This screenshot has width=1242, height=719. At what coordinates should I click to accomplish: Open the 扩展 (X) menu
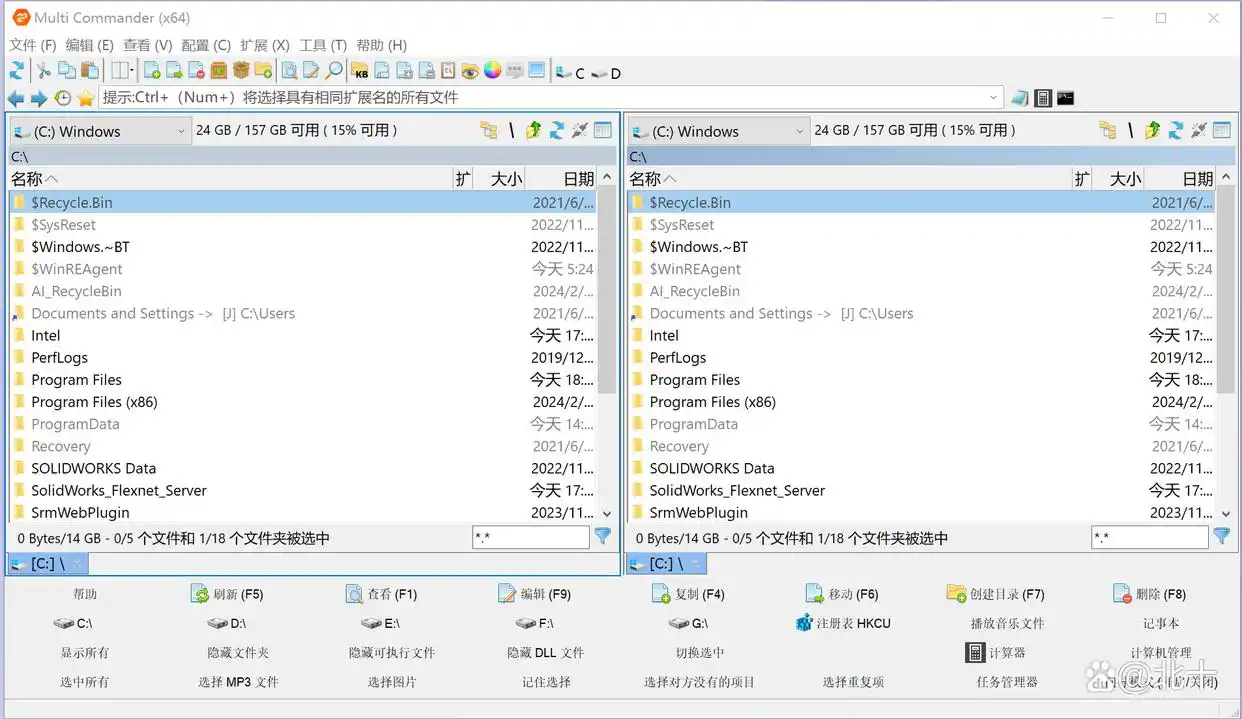pos(265,45)
